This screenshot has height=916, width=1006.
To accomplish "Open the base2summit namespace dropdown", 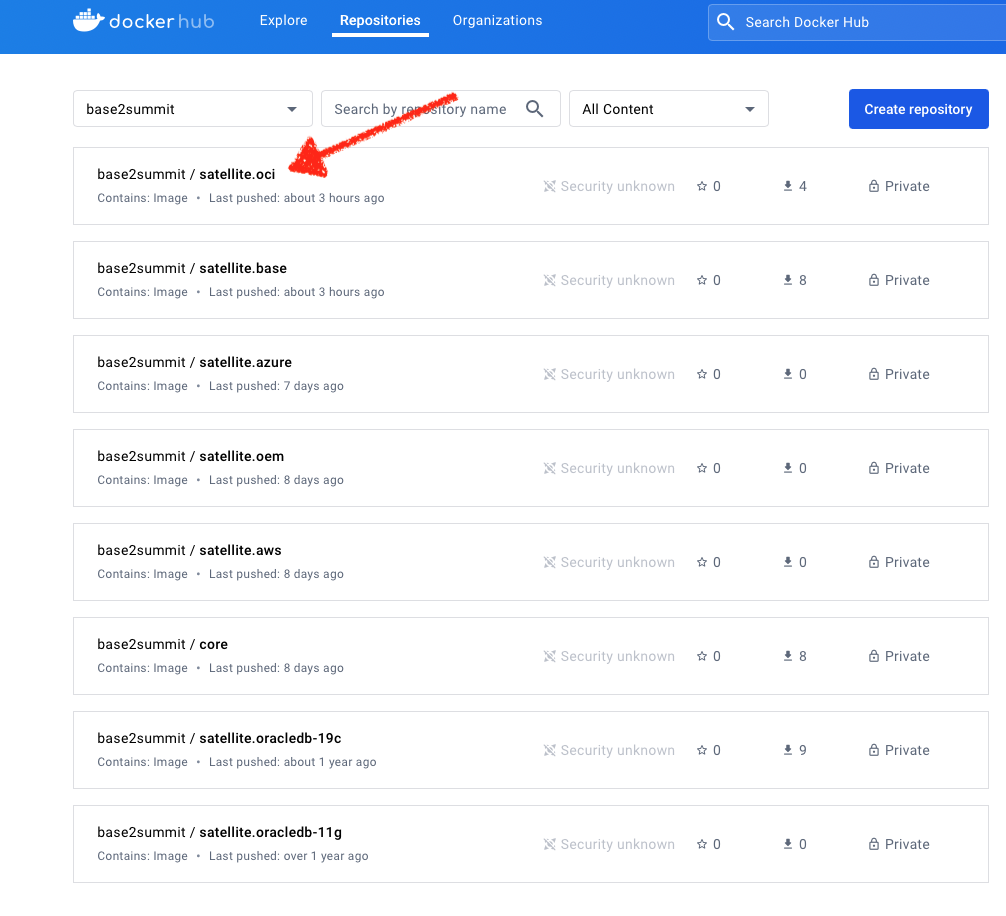I will [x=192, y=109].
